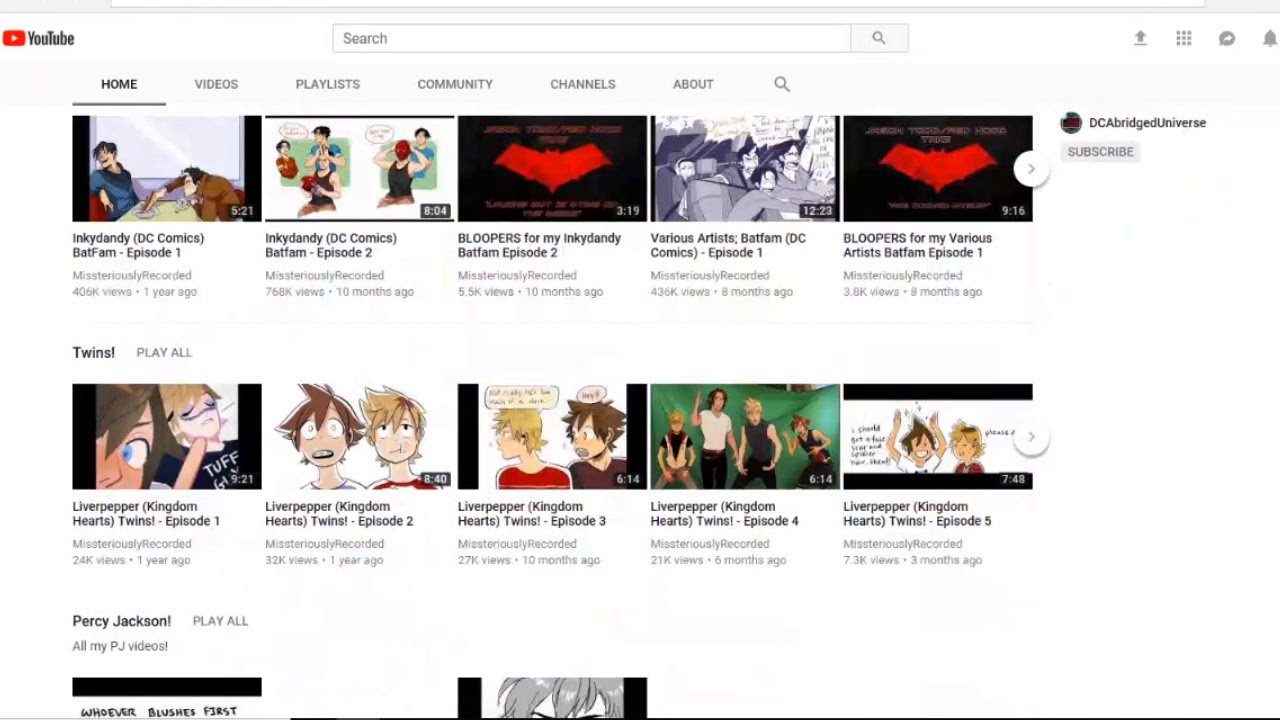Open title 'BLOOPERS for my Inkydandy Batfam Episode 2'

tap(539, 245)
